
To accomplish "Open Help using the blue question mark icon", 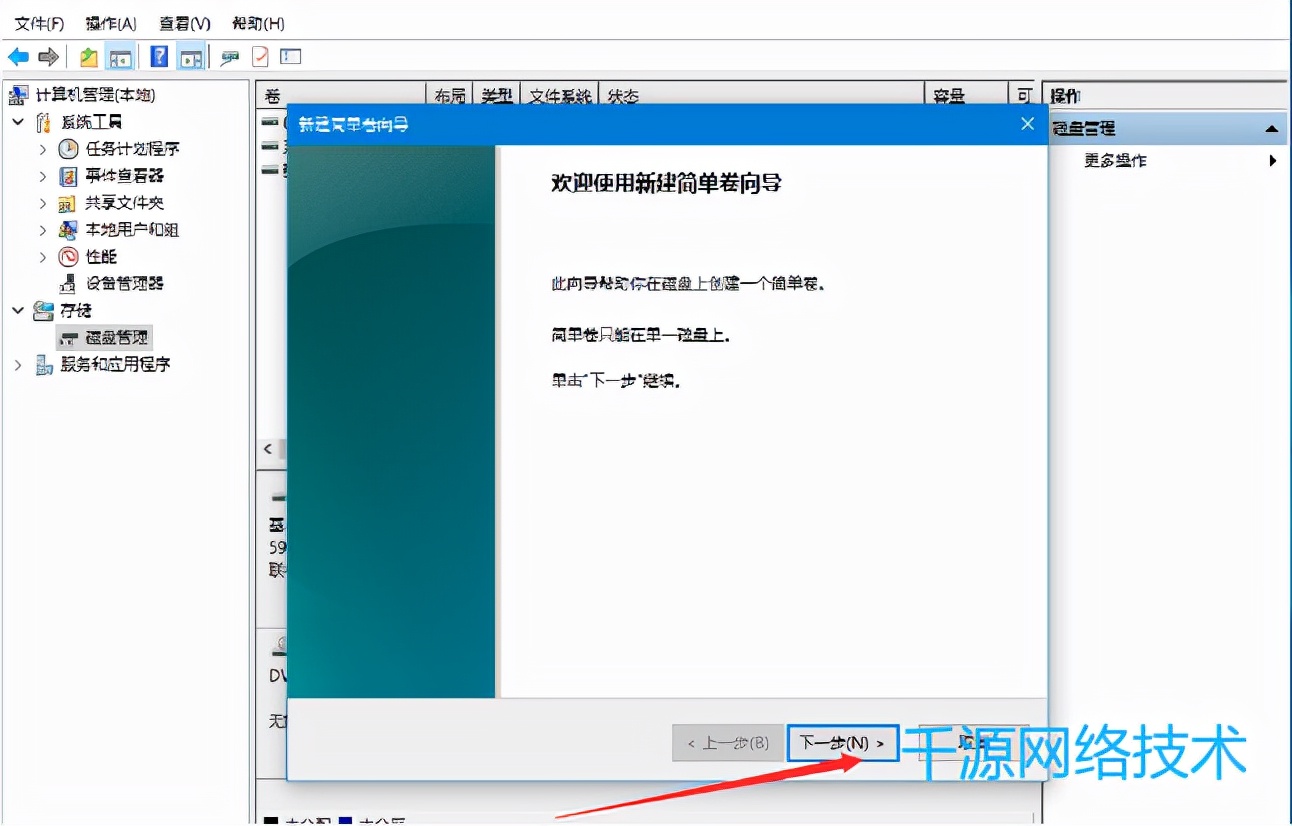I will 158,57.
